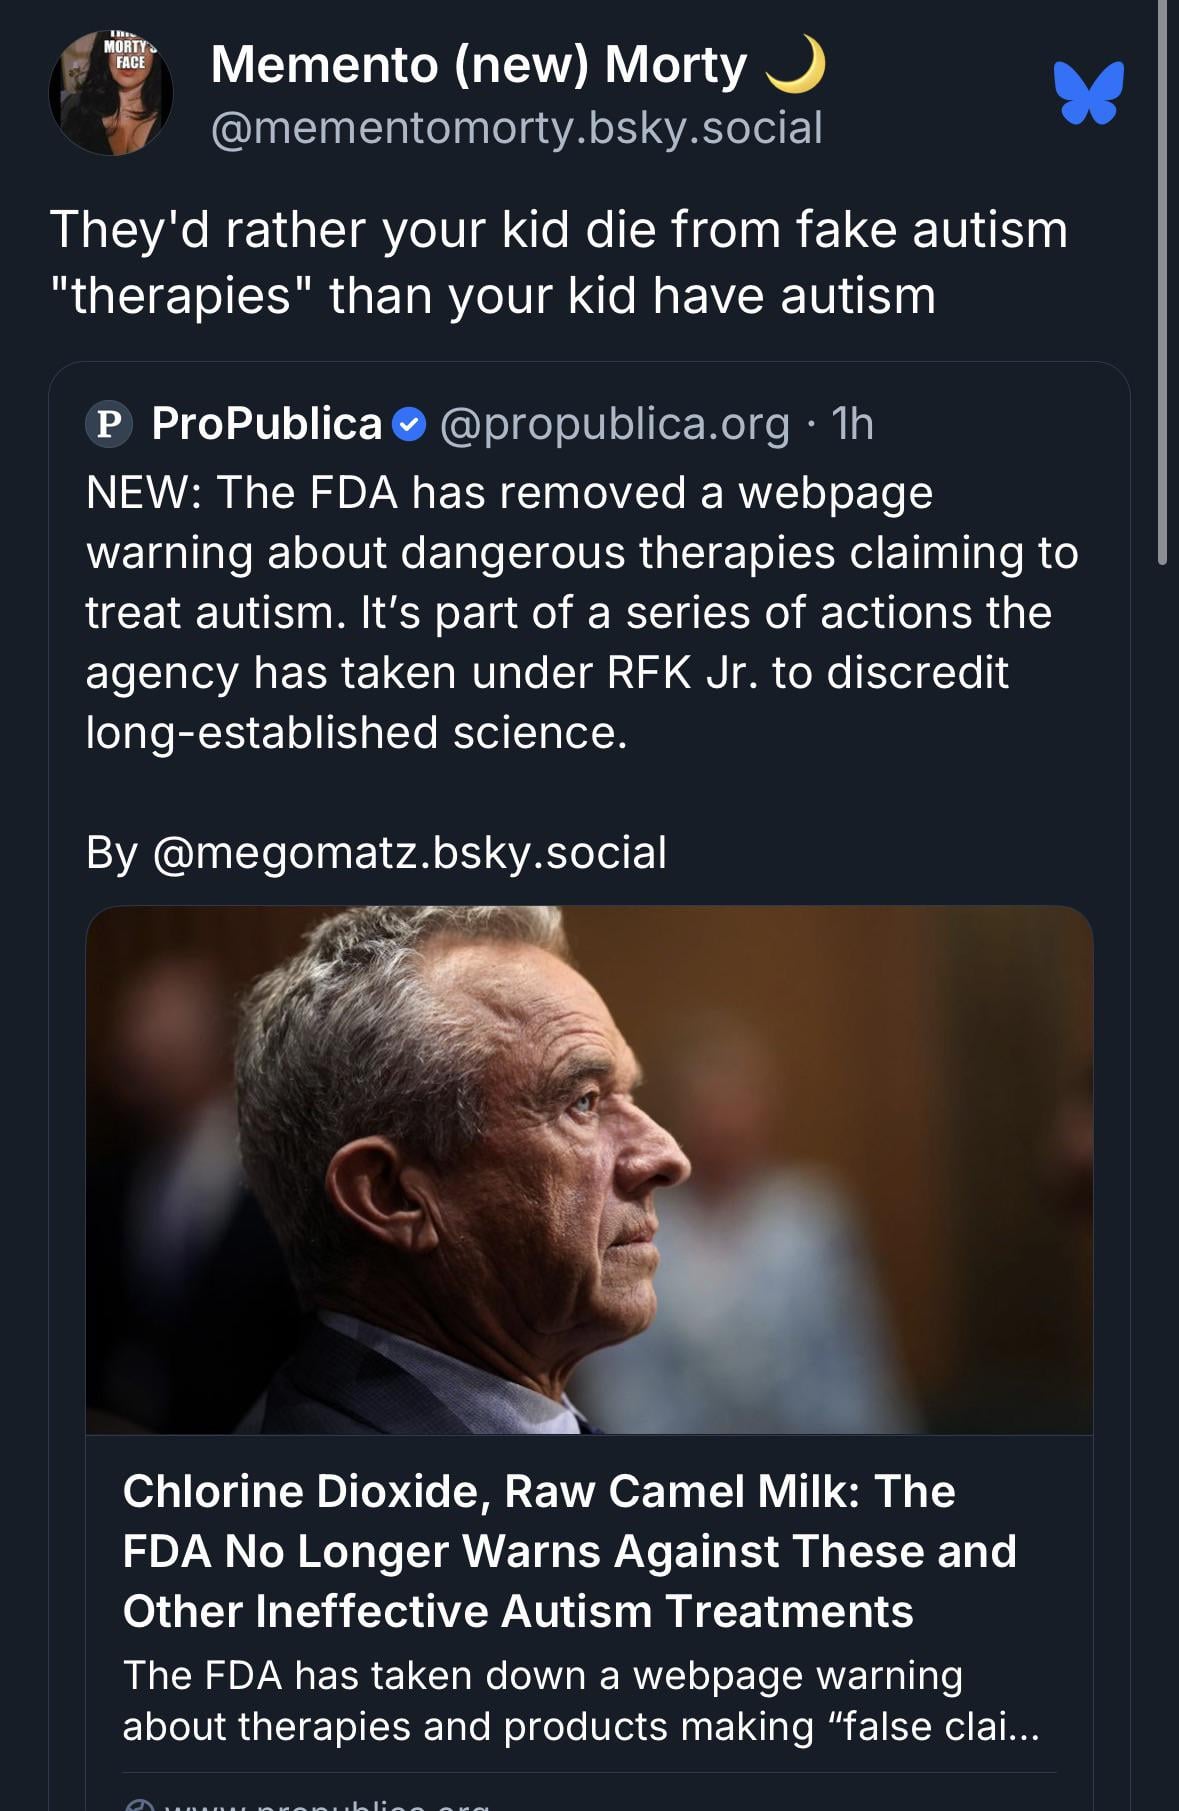Open the "Chlorine Dioxide, Raw Camel Milk" headline
The image size is (1179, 1811).
569,1551
